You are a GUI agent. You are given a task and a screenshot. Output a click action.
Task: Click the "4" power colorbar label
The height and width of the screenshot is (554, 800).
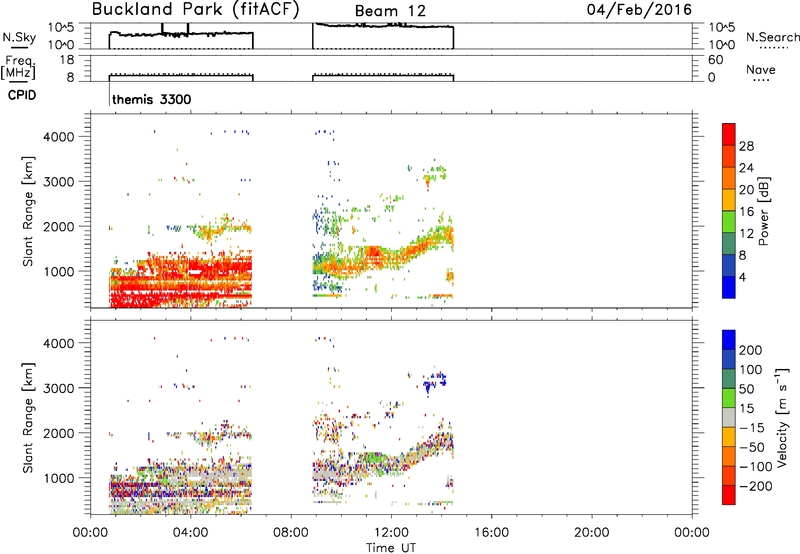[742, 277]
